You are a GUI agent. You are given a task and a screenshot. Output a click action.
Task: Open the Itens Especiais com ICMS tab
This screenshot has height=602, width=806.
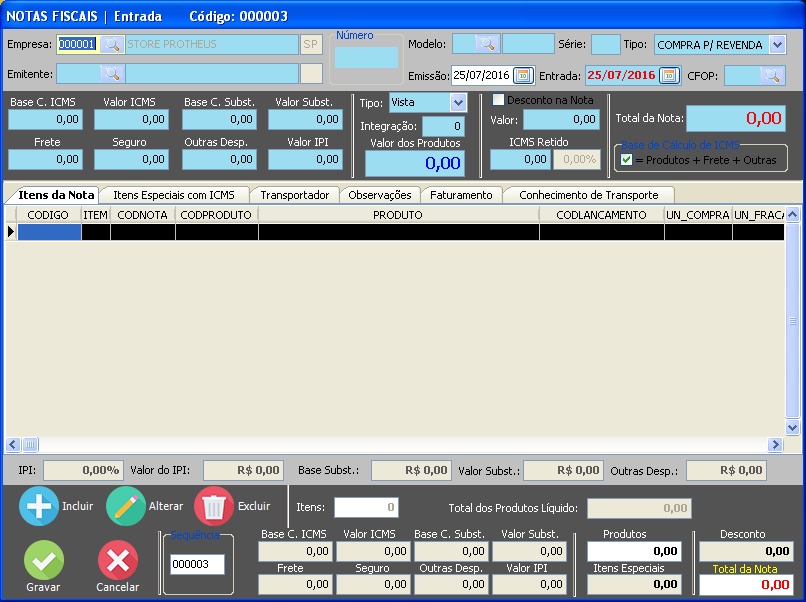tap(174, 195)
